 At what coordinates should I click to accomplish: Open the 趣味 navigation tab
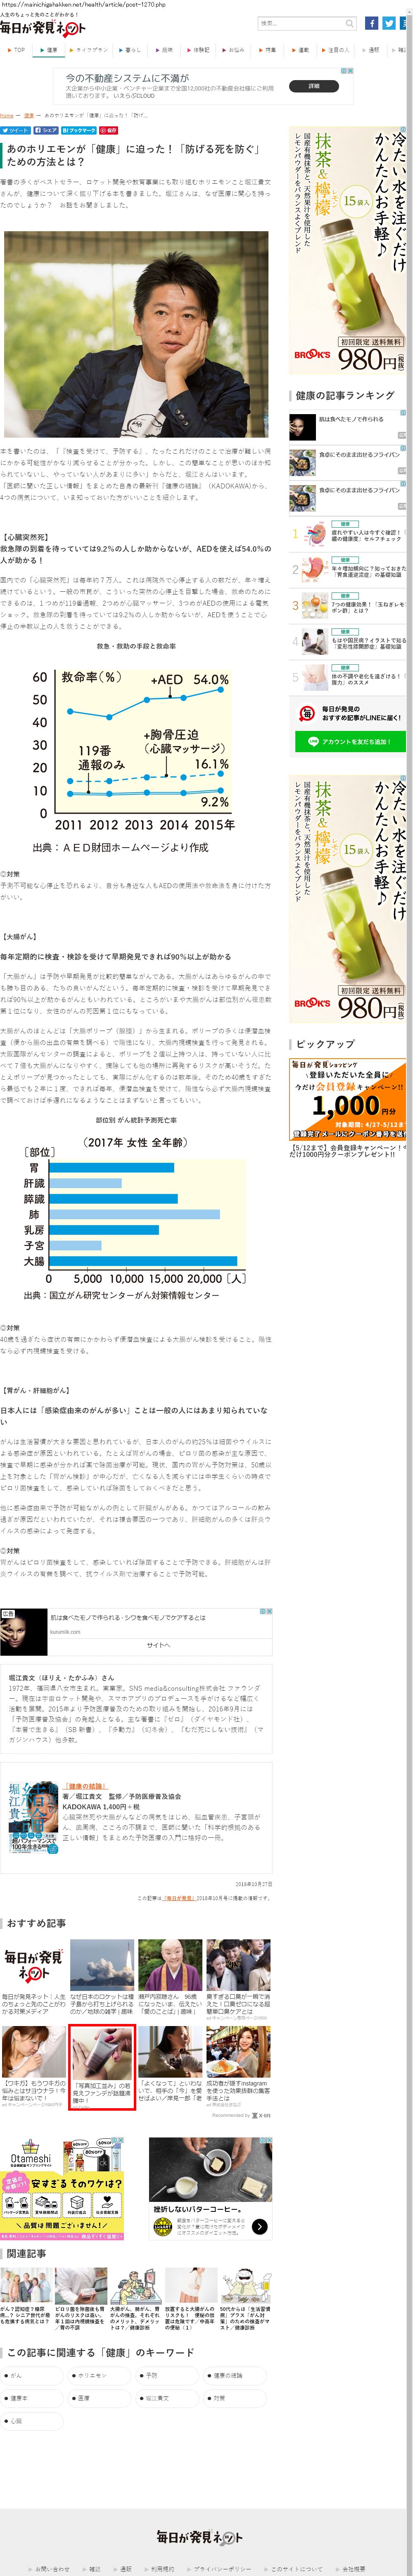click(166, 49)
